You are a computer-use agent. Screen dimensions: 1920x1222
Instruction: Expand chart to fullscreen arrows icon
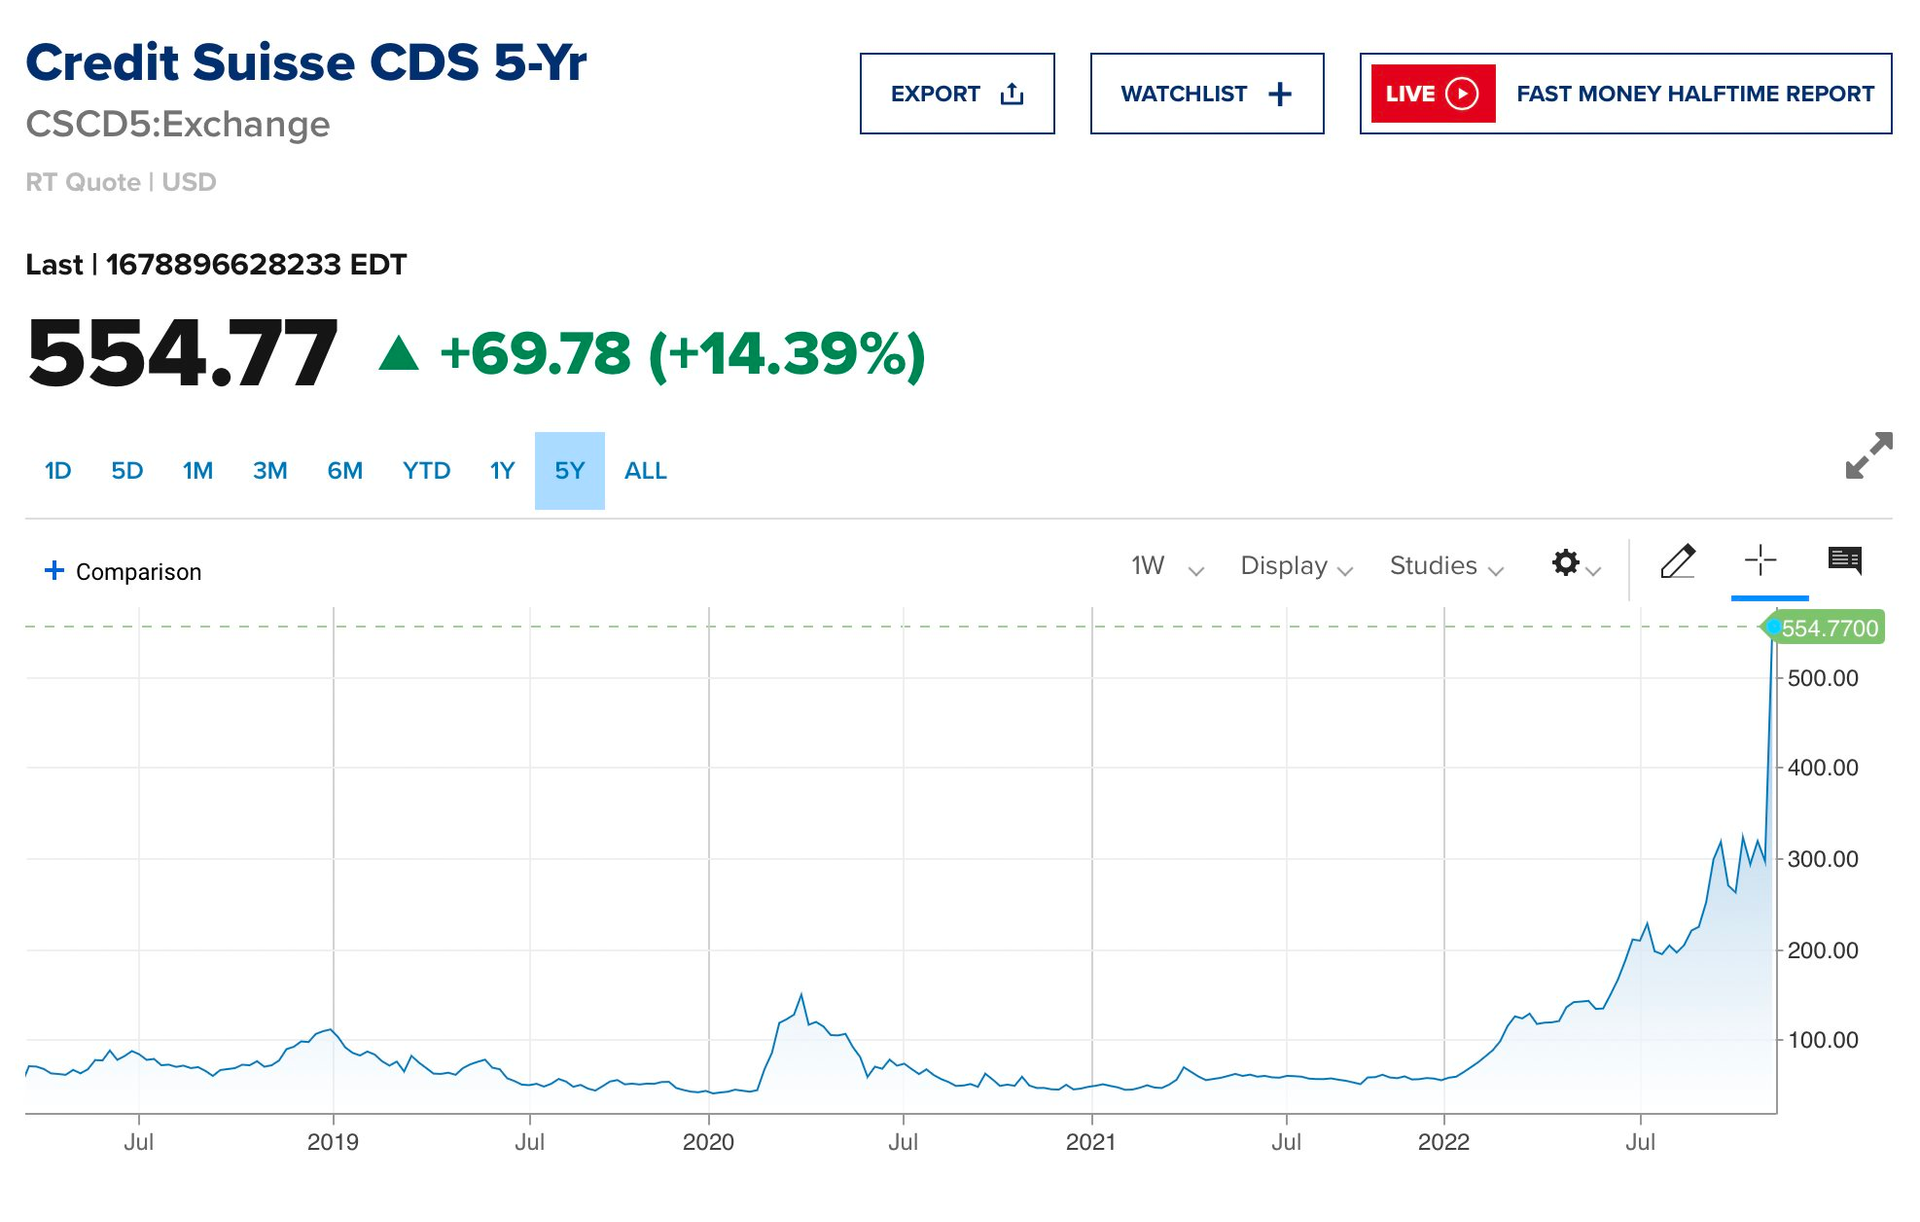pos(1868,456)
